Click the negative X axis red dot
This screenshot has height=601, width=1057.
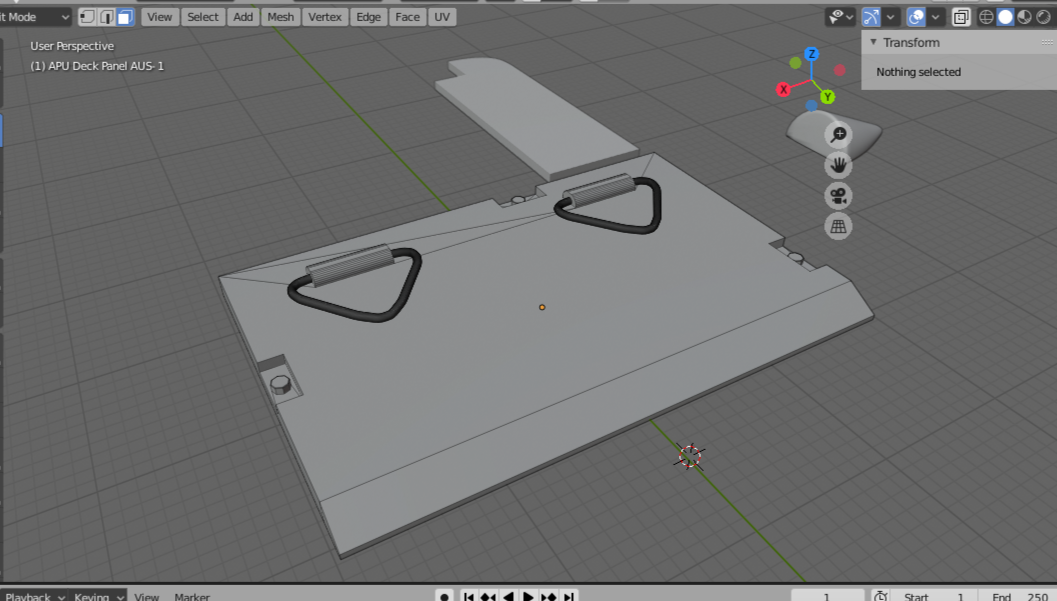point(839,69)
